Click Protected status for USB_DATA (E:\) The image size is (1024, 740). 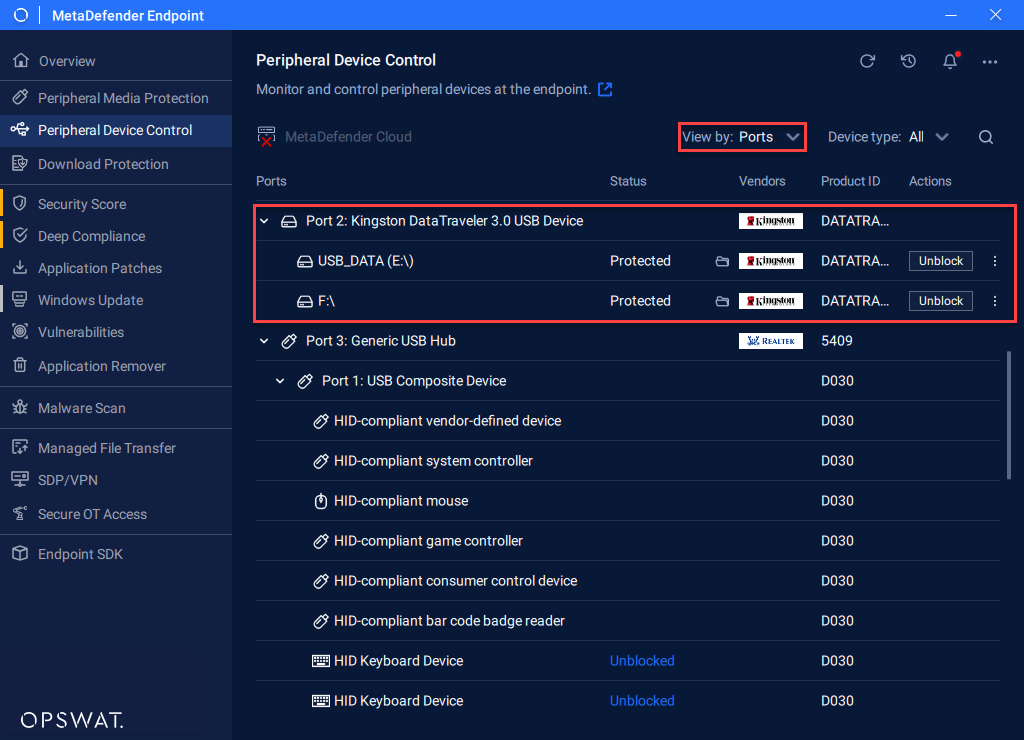pyautogui.click(x=640, y=261)
